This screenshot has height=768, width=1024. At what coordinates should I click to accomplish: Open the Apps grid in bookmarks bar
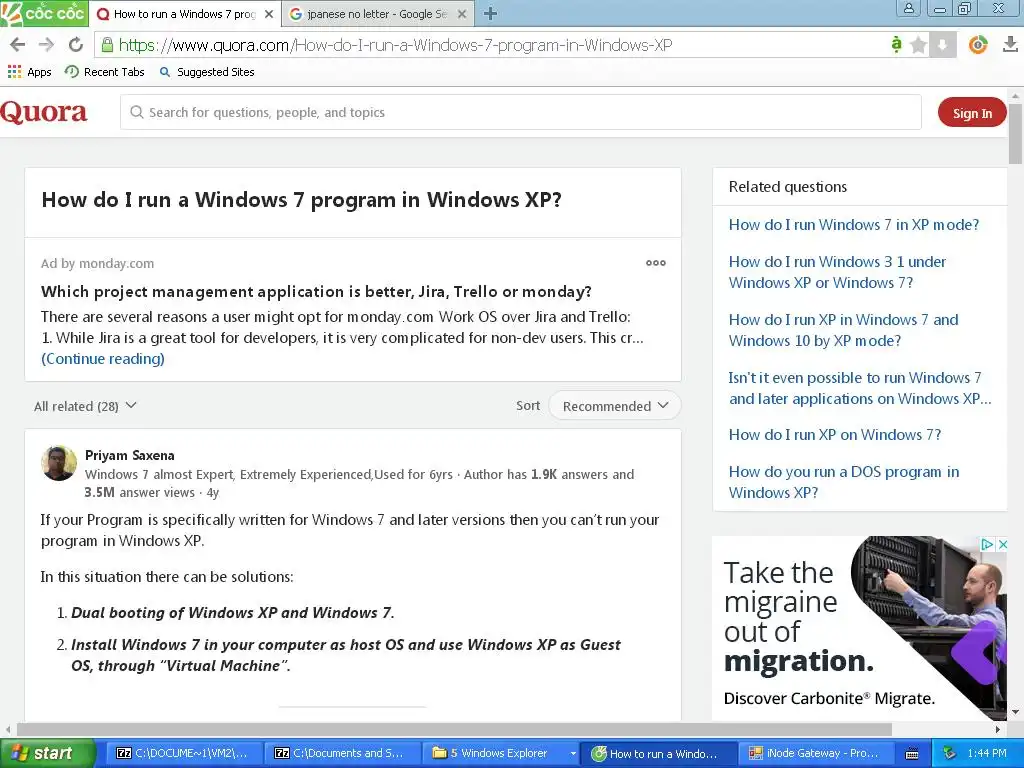coord(29,72)
